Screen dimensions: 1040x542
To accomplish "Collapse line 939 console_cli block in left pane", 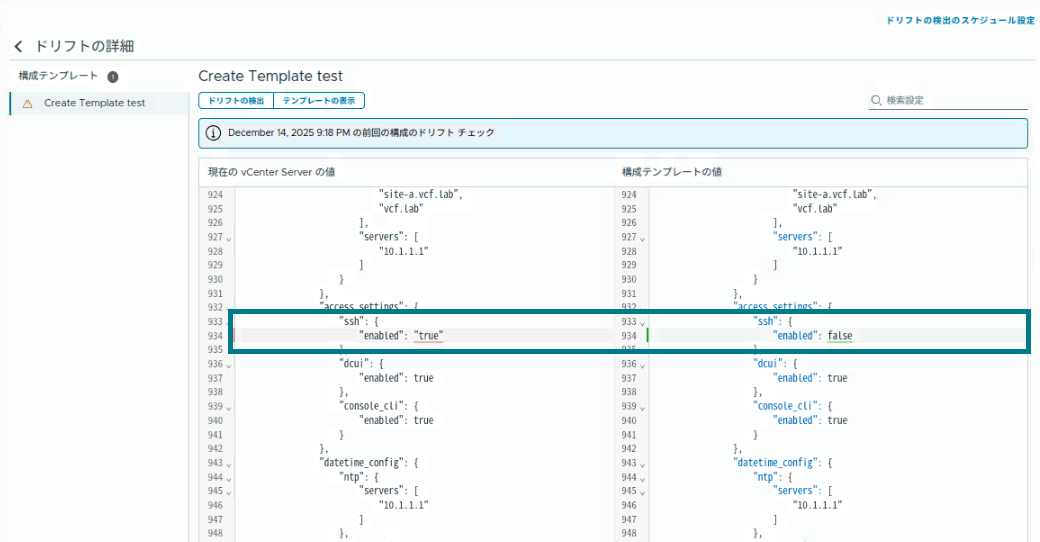I will pos(228,408).
